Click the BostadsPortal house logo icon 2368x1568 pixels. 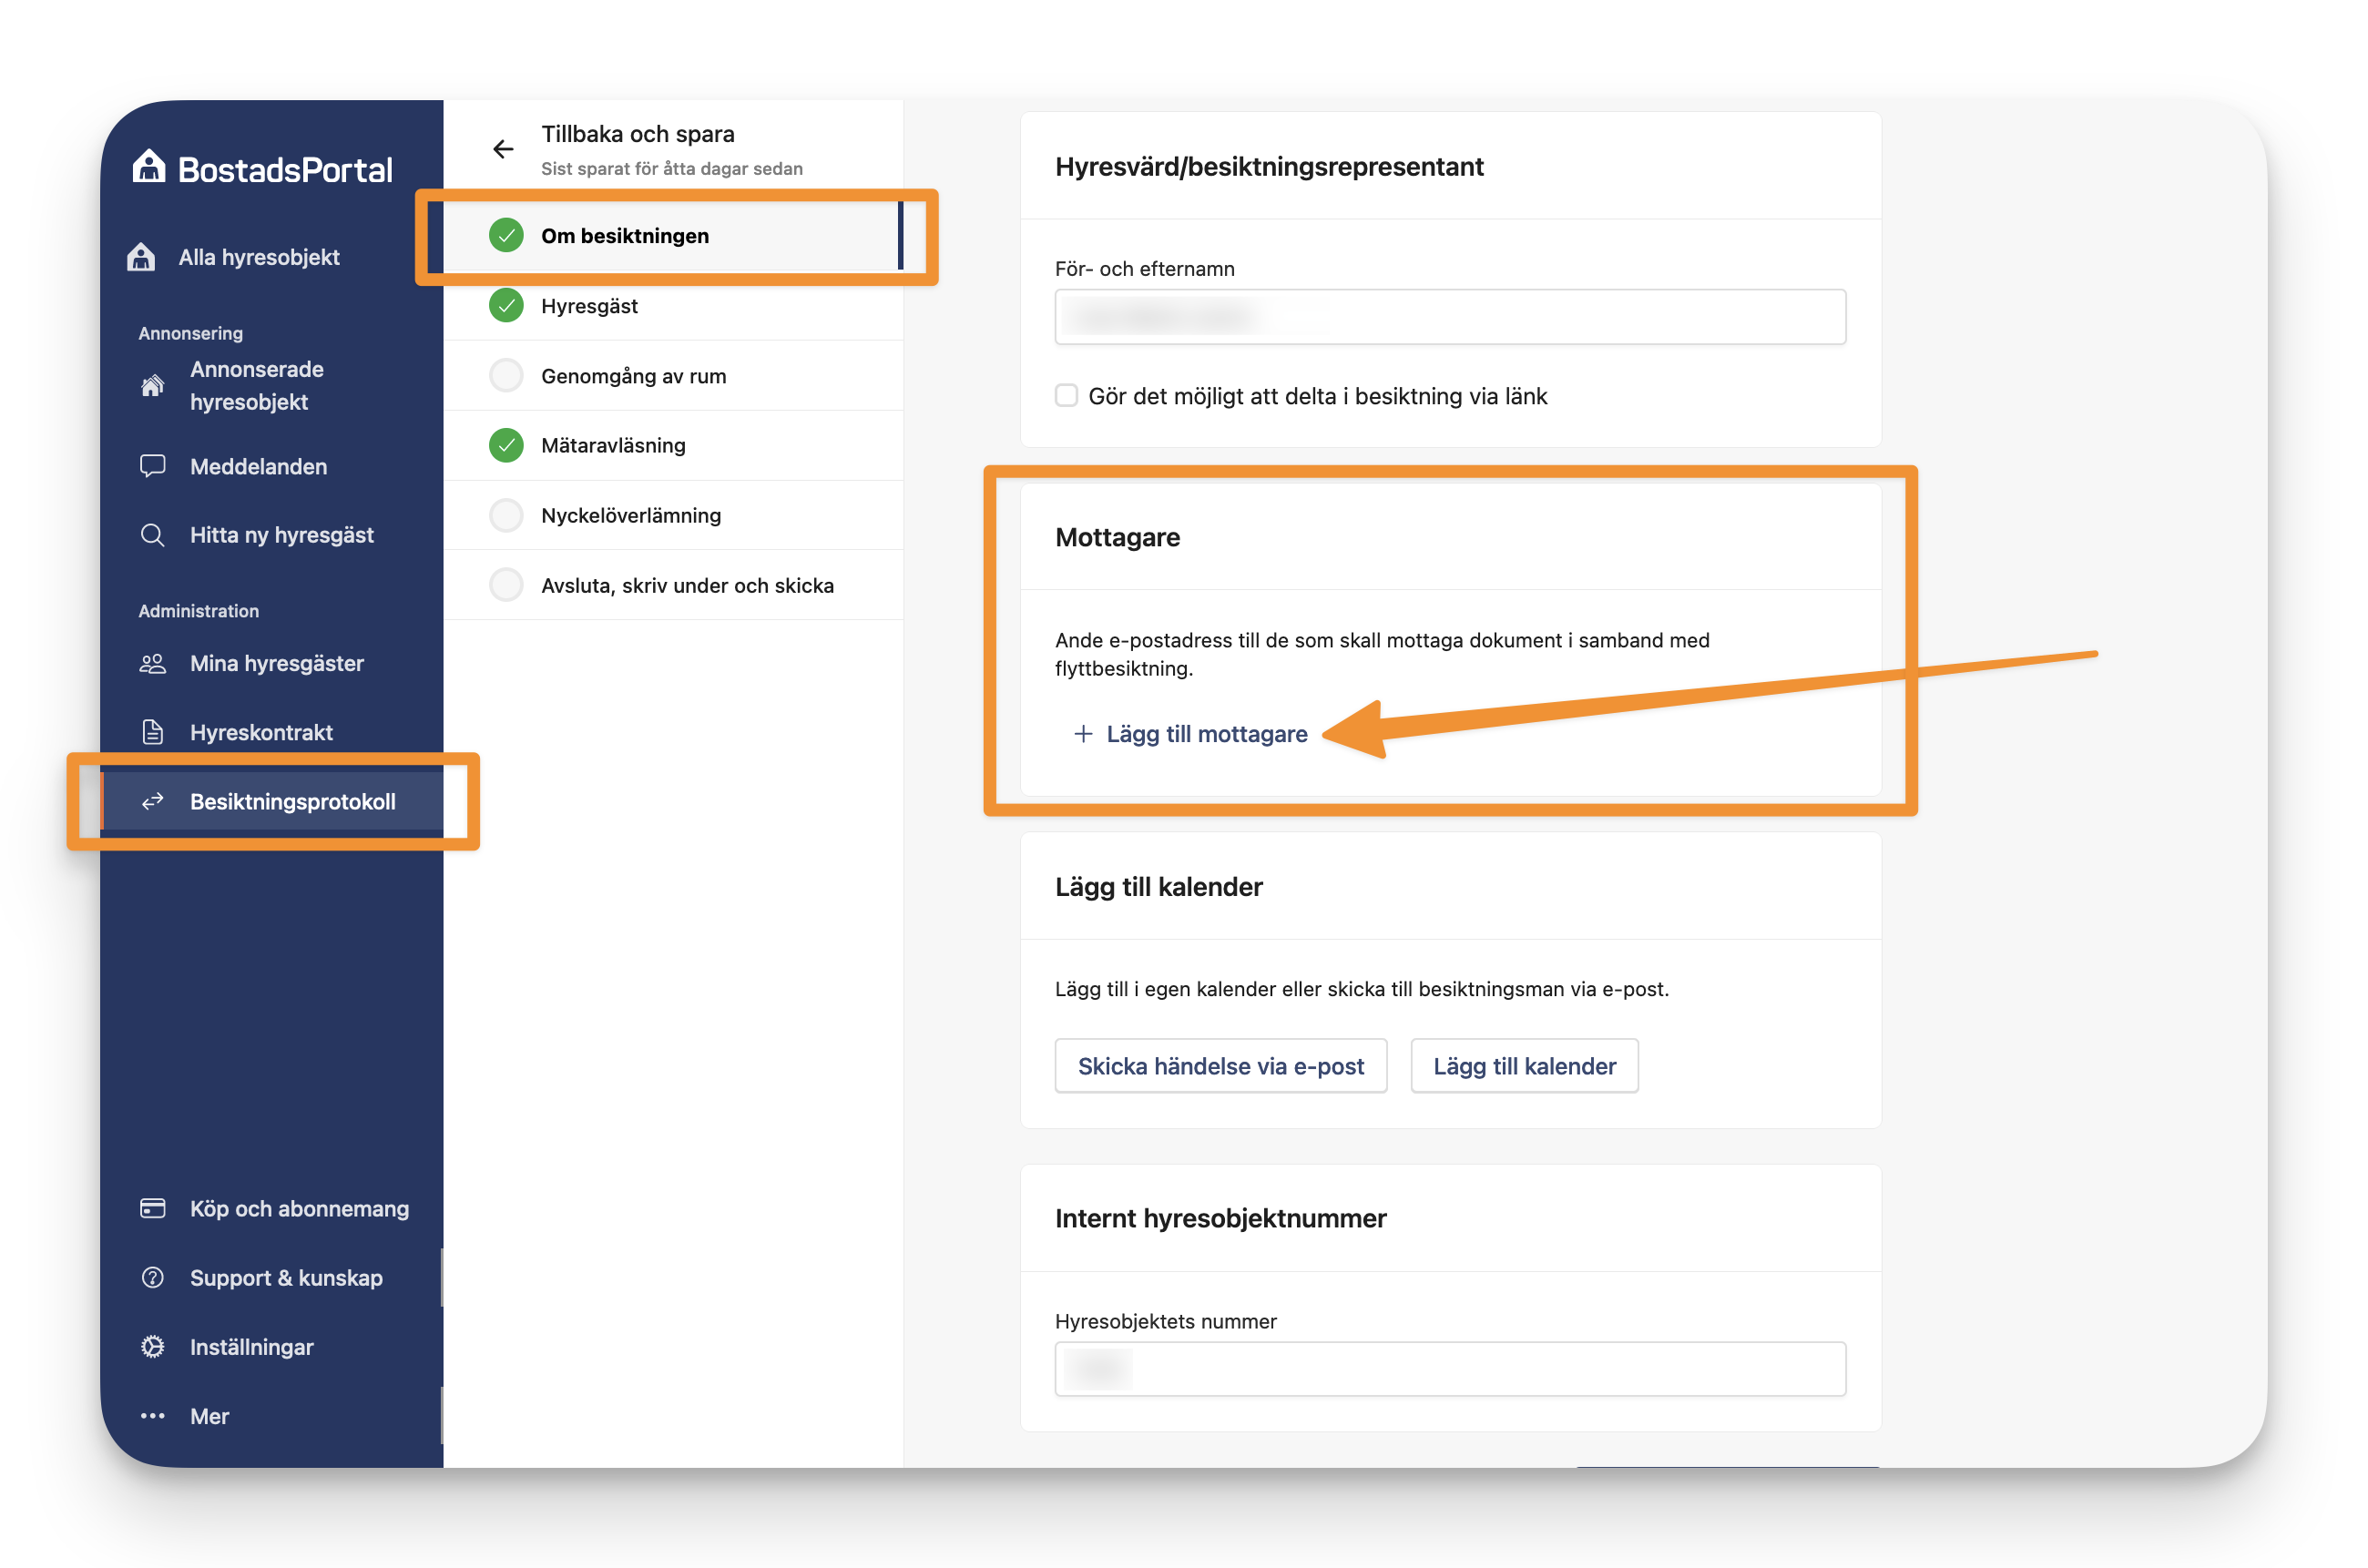149,166
